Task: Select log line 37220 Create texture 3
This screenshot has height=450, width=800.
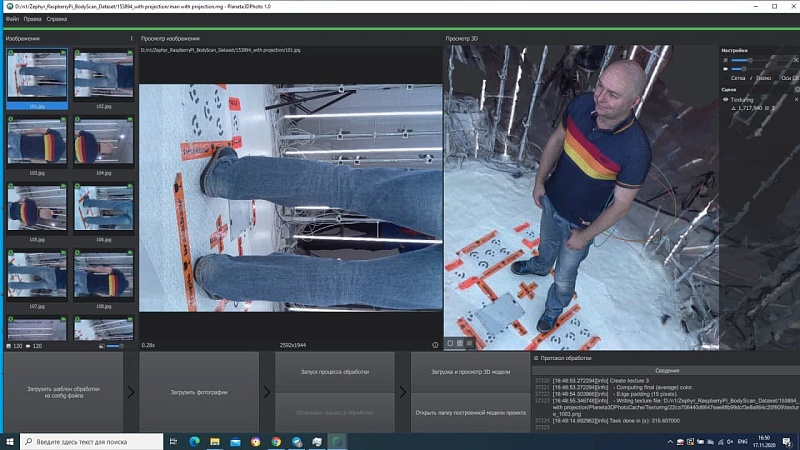Action: [601, 381]
